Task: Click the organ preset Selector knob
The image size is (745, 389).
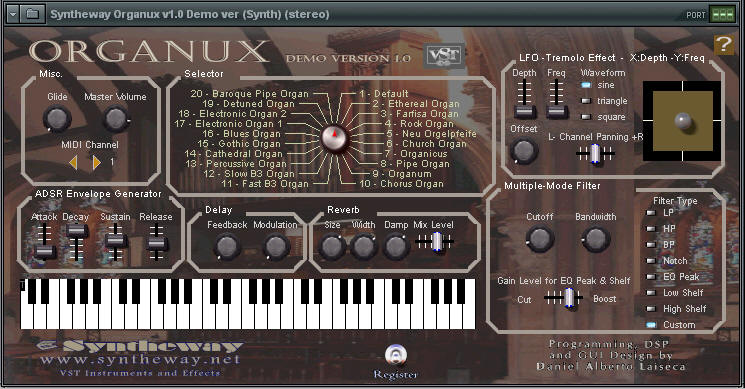Action: pos(334,138)
